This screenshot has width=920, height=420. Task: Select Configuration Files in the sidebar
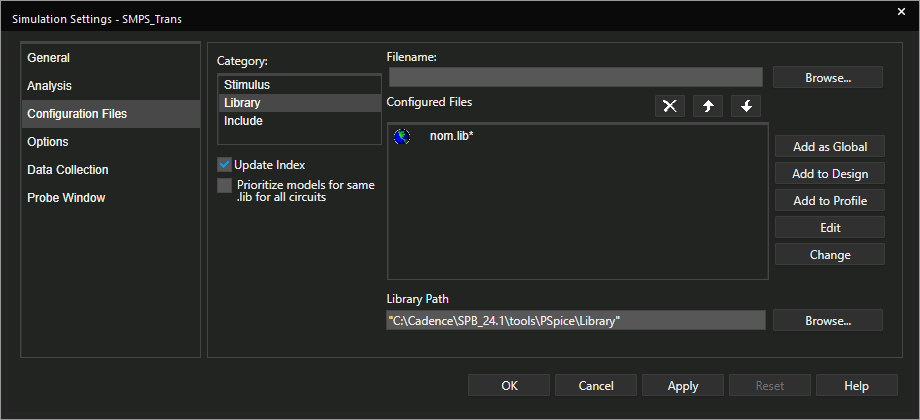pos(110,114)
